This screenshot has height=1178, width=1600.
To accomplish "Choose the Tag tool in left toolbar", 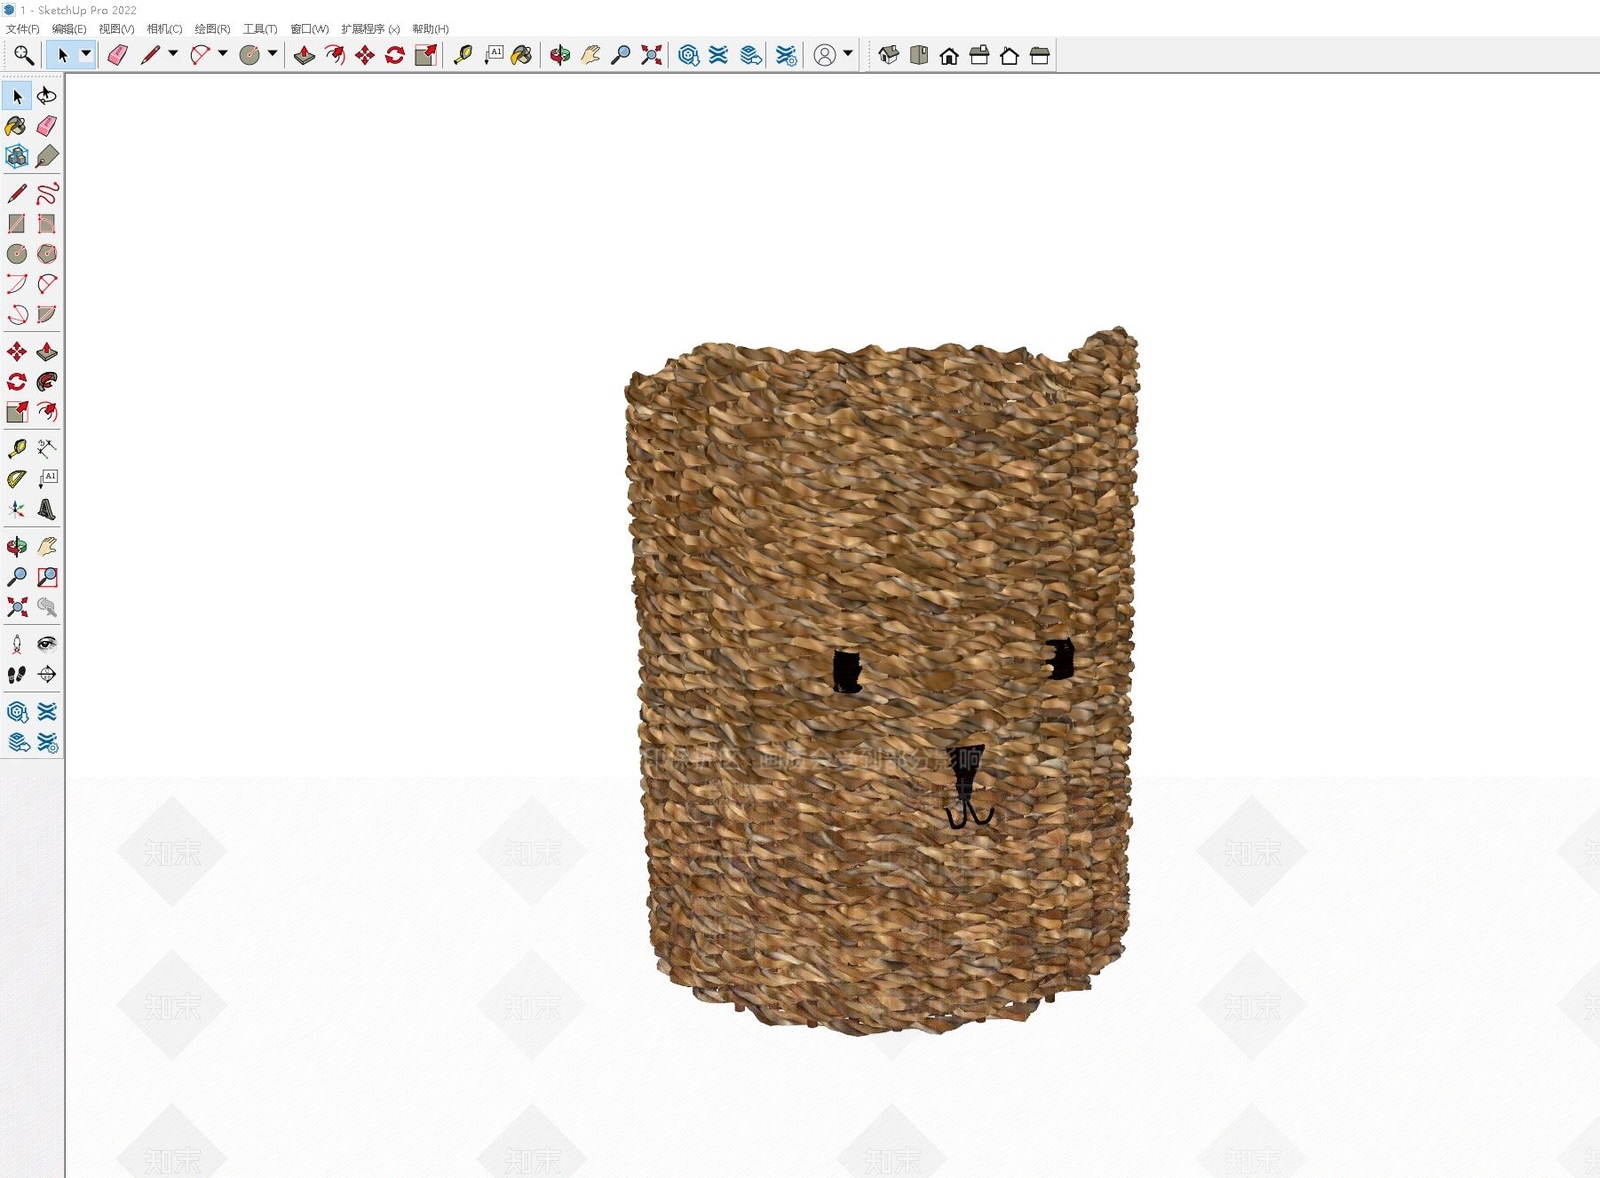I will [x=47, y=156].
